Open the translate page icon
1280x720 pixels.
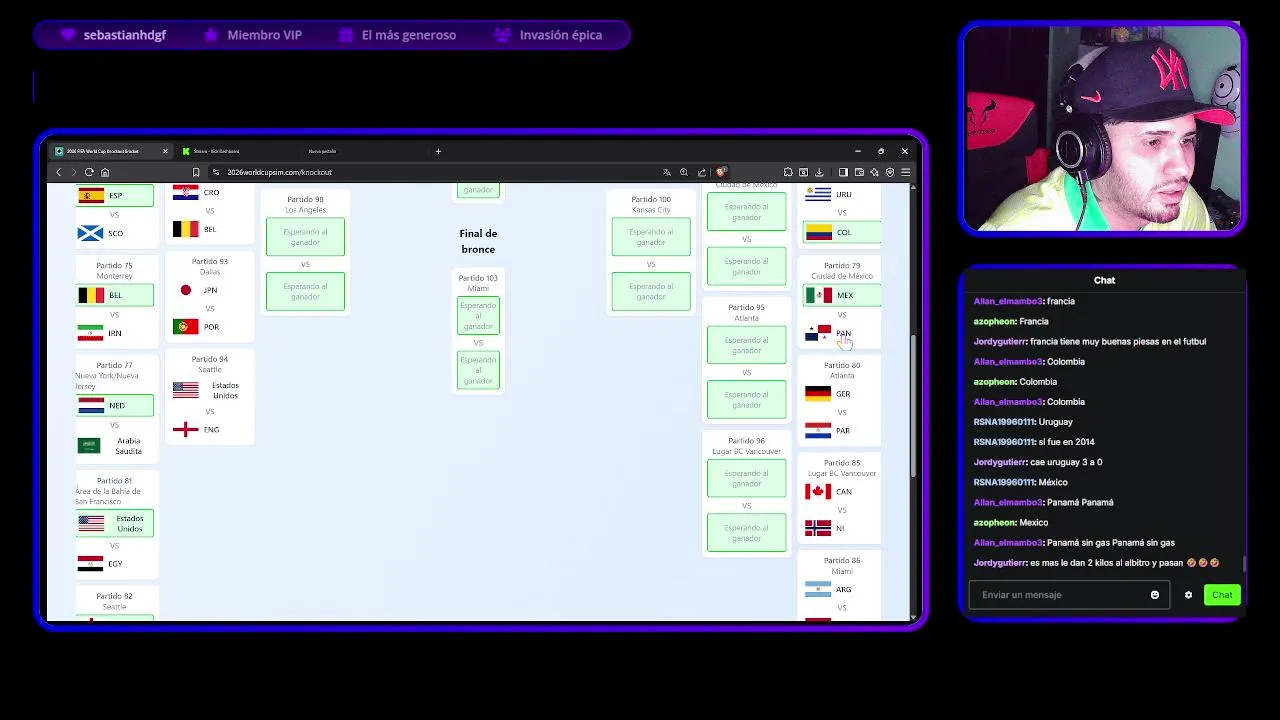(667, 172)
